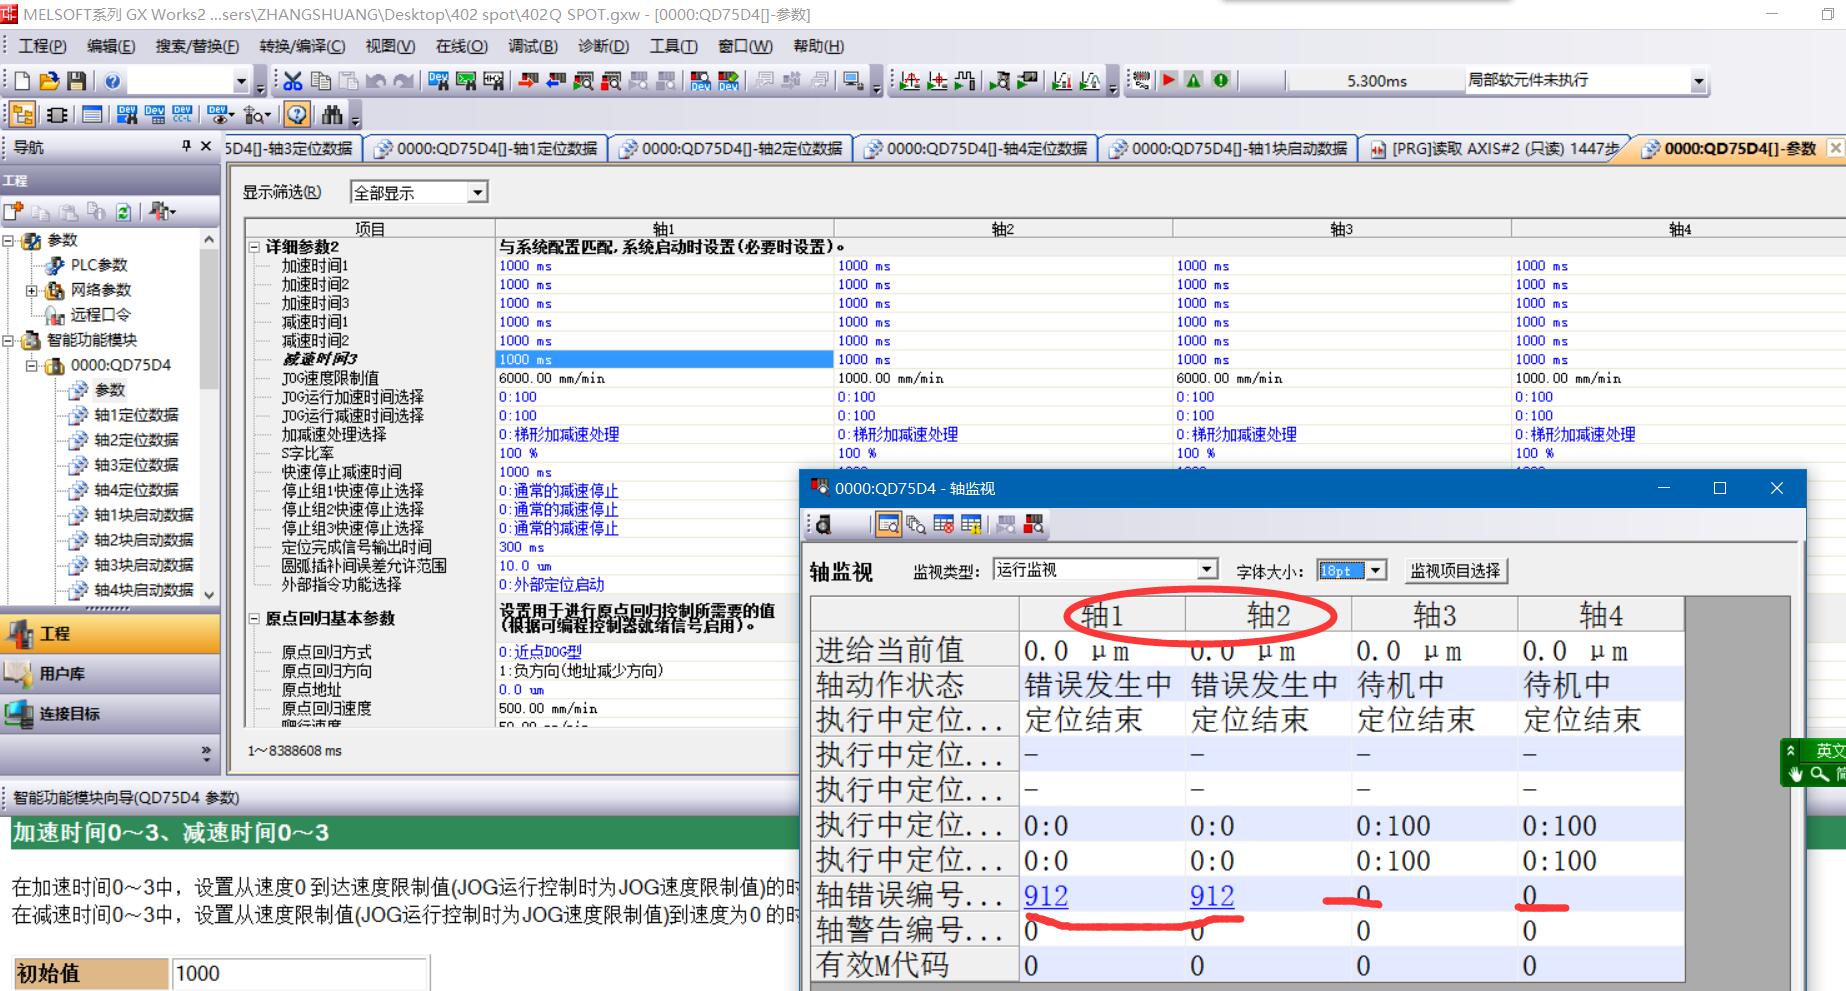Click the Cut scissors icon in toolbar
The image size is (1846, 991).
(x=292, y=81)
